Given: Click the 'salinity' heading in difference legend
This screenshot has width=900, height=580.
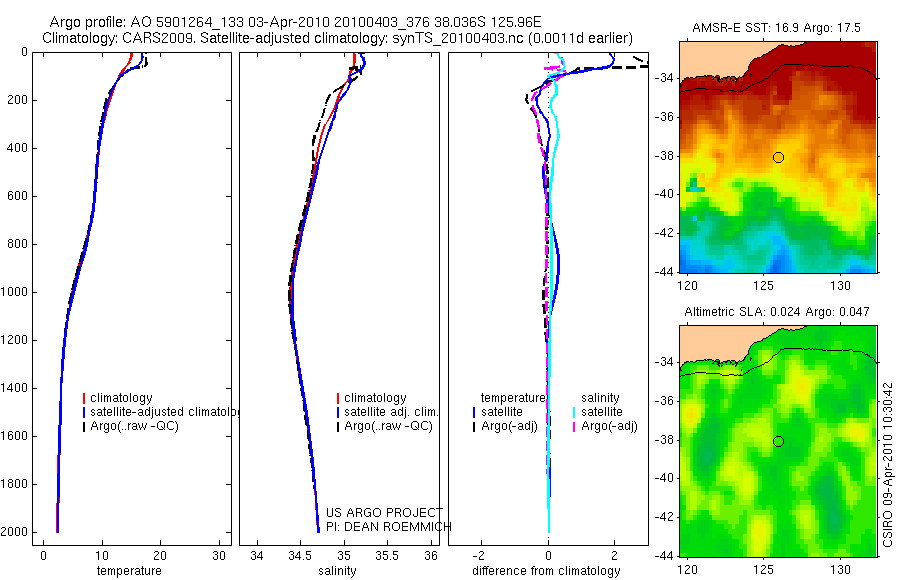Looking at the screenshot, I should (600, 398).
